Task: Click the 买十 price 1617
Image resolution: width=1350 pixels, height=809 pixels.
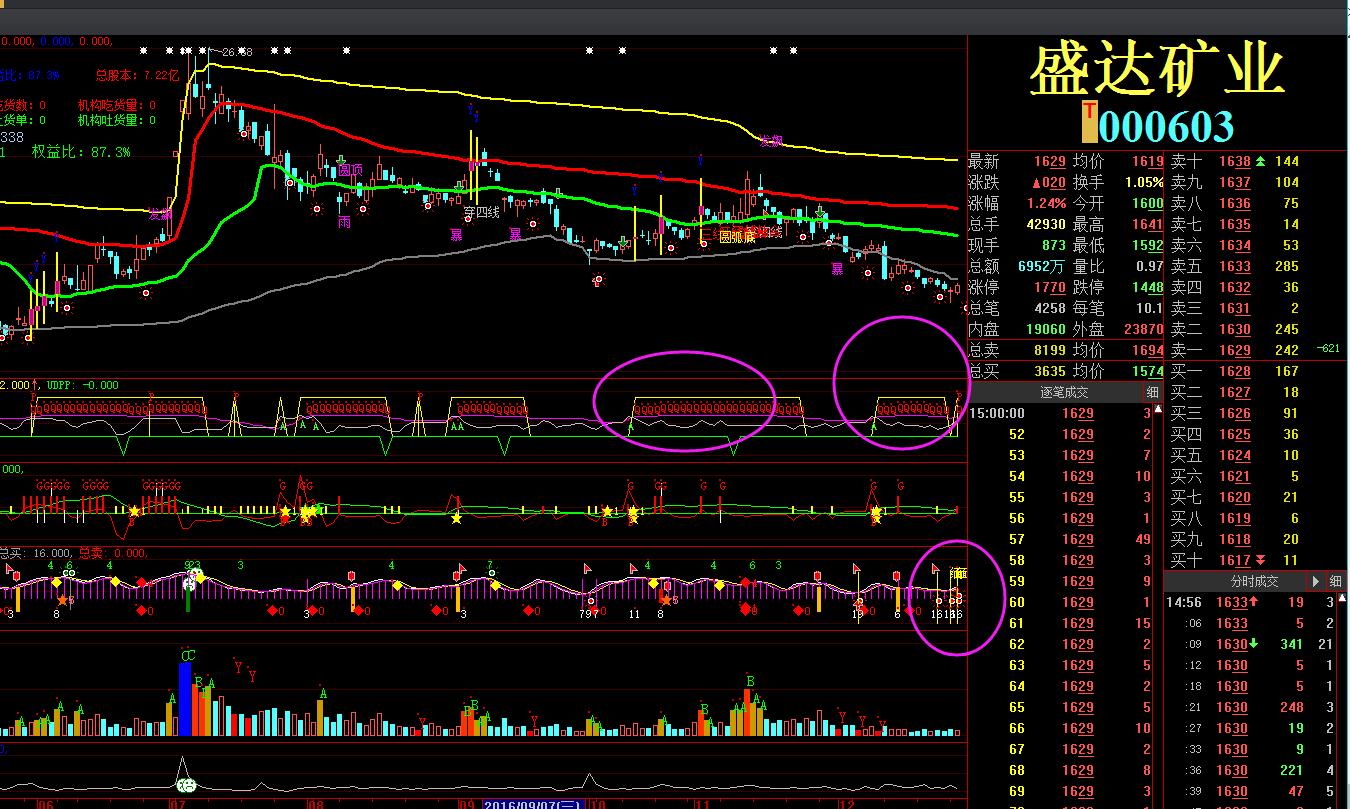Action: 1235,560
